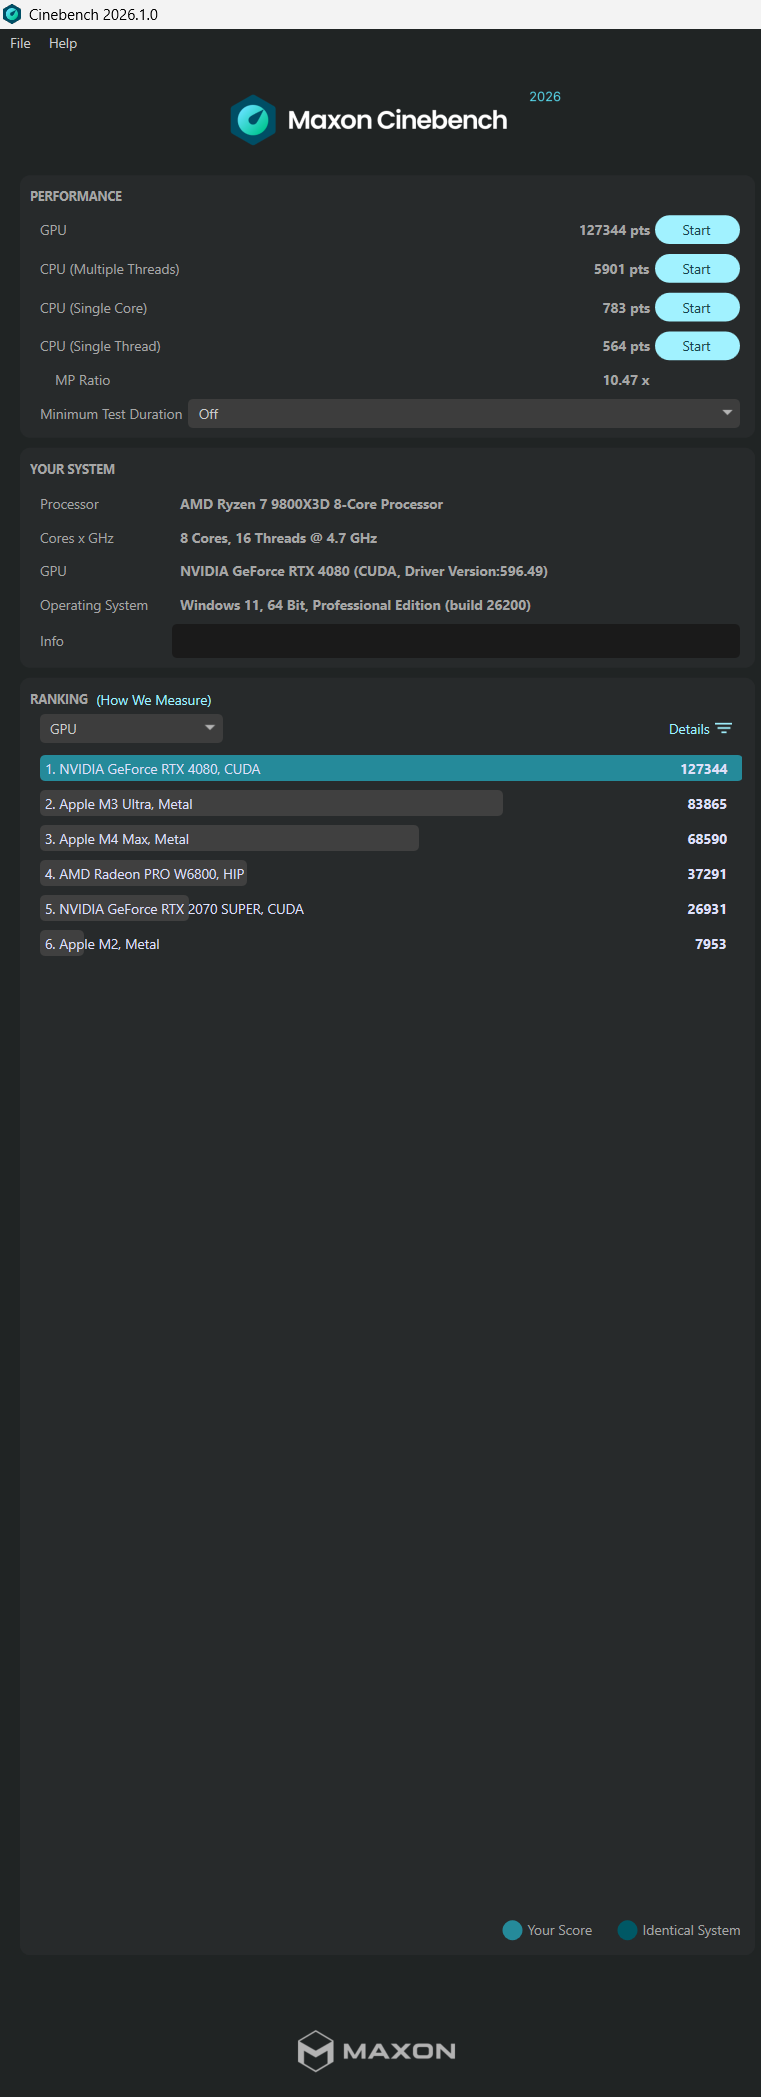
Task: Click the Identical System legend circle
Action: (627, 1930)
